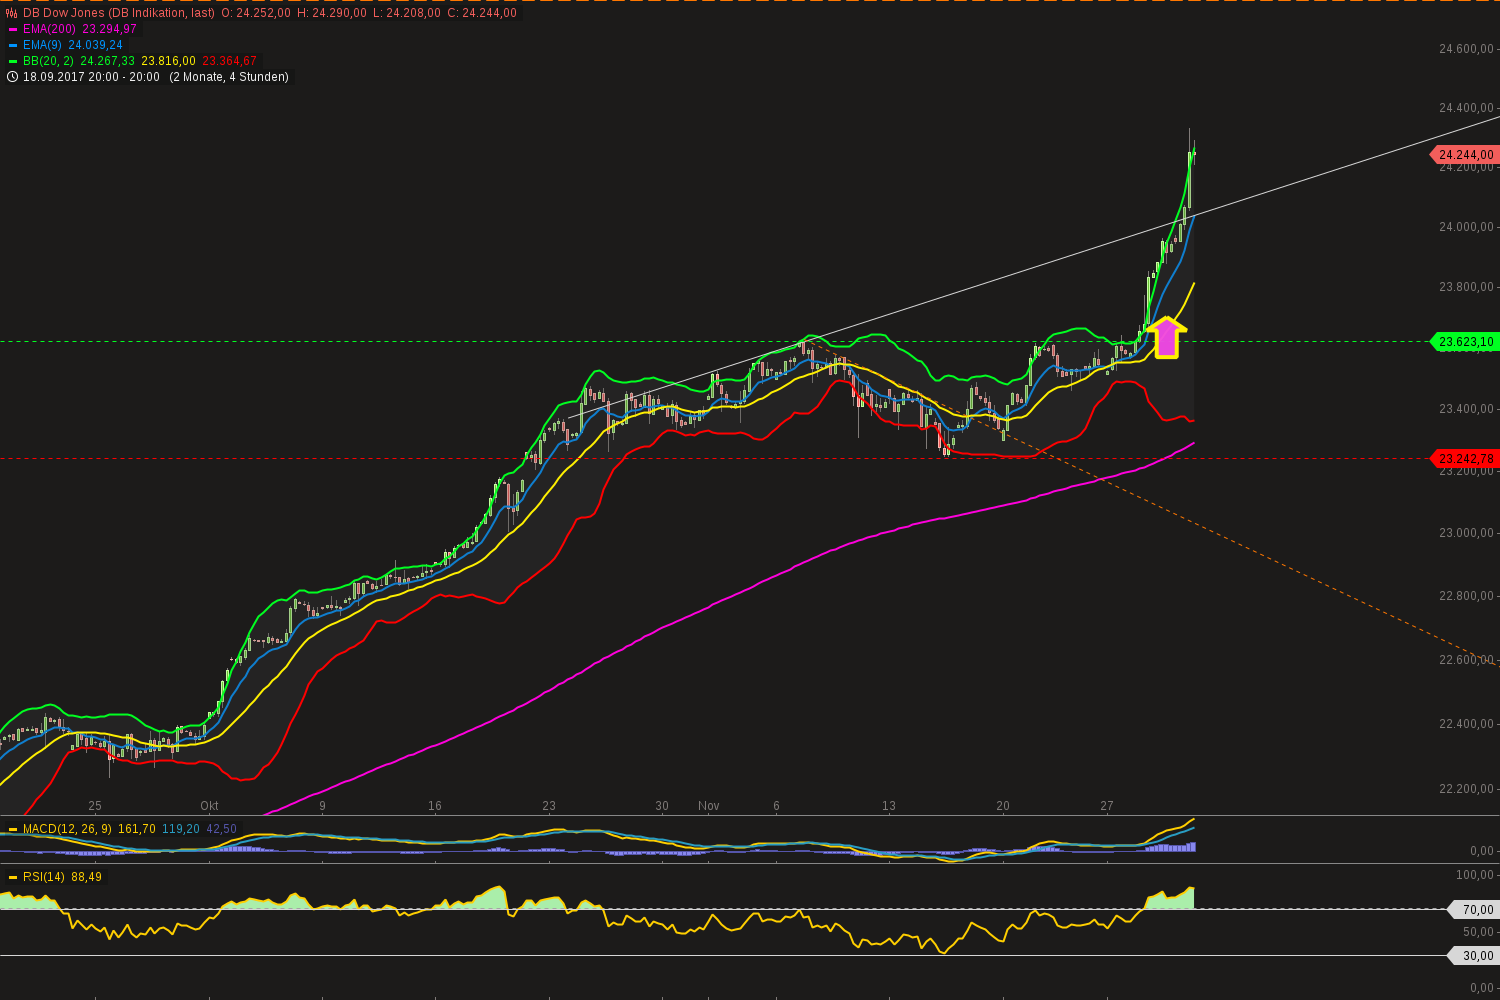Select the MACD signal value "119,20"
This screenshot has height=1000, width=1500.
[x=181, y=829]
